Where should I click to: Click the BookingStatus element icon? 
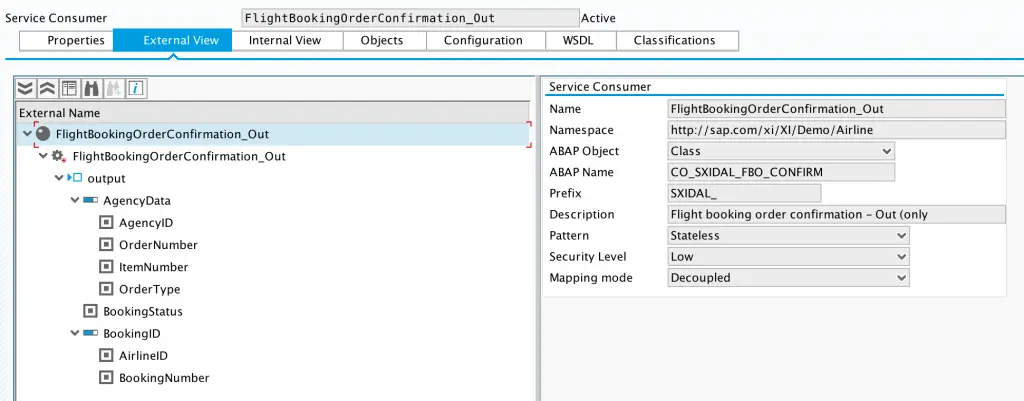[x=90, y=312]
